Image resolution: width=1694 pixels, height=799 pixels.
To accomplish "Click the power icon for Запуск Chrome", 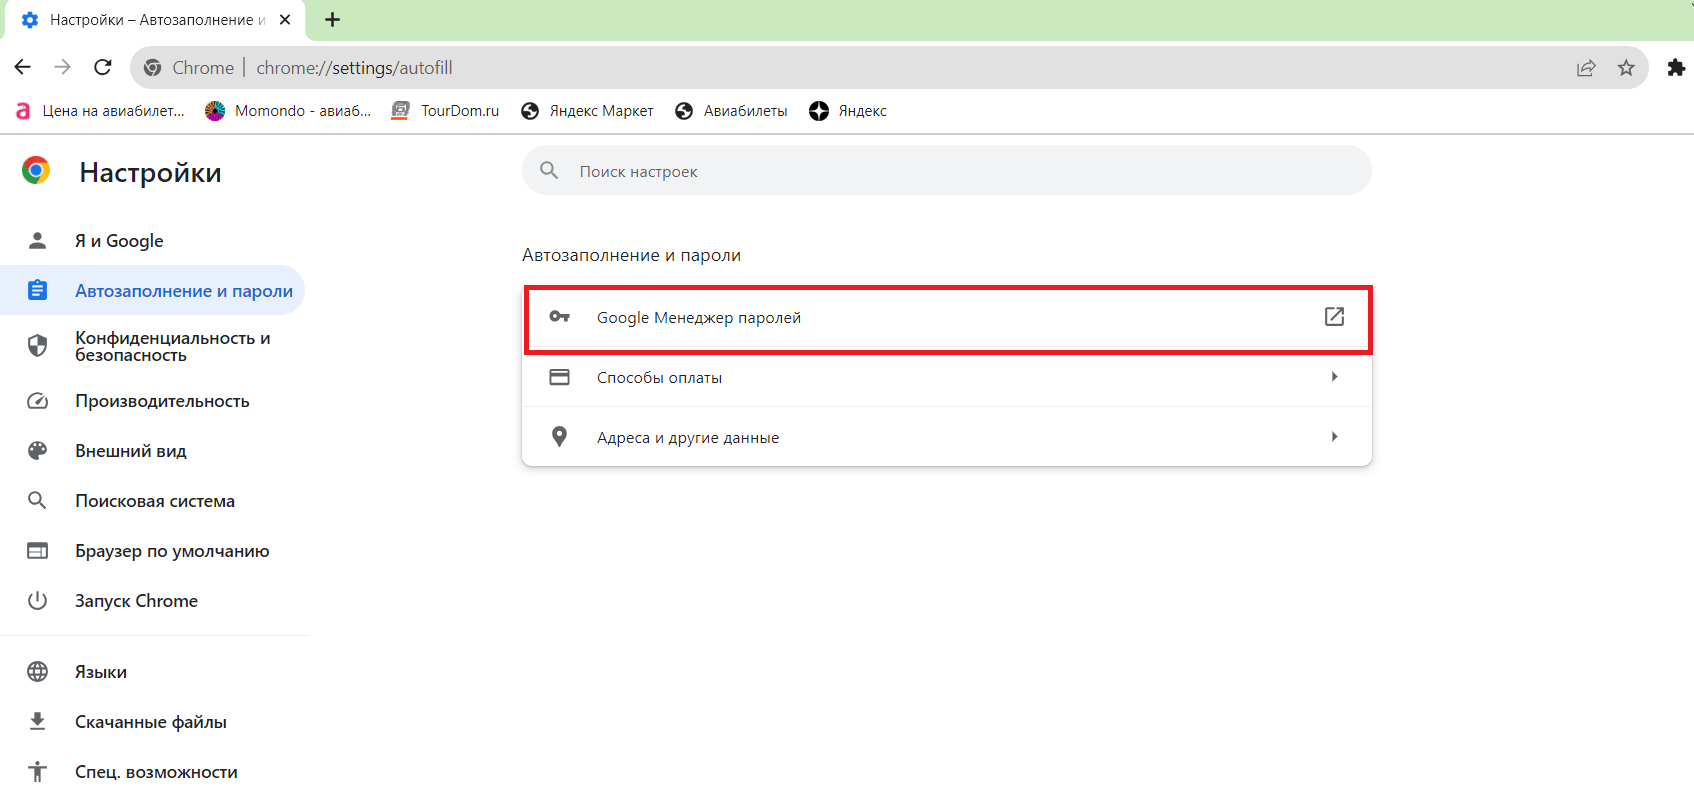I will (37, 601).
